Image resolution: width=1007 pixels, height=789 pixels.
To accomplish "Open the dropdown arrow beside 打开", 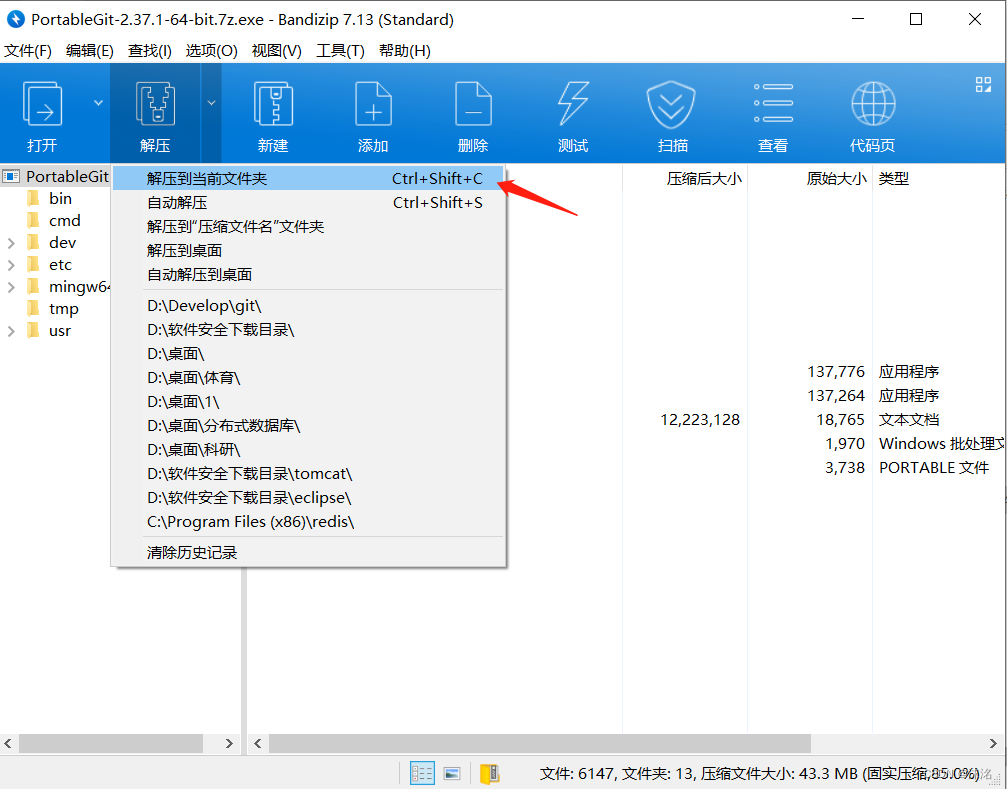I will (98, 103).
